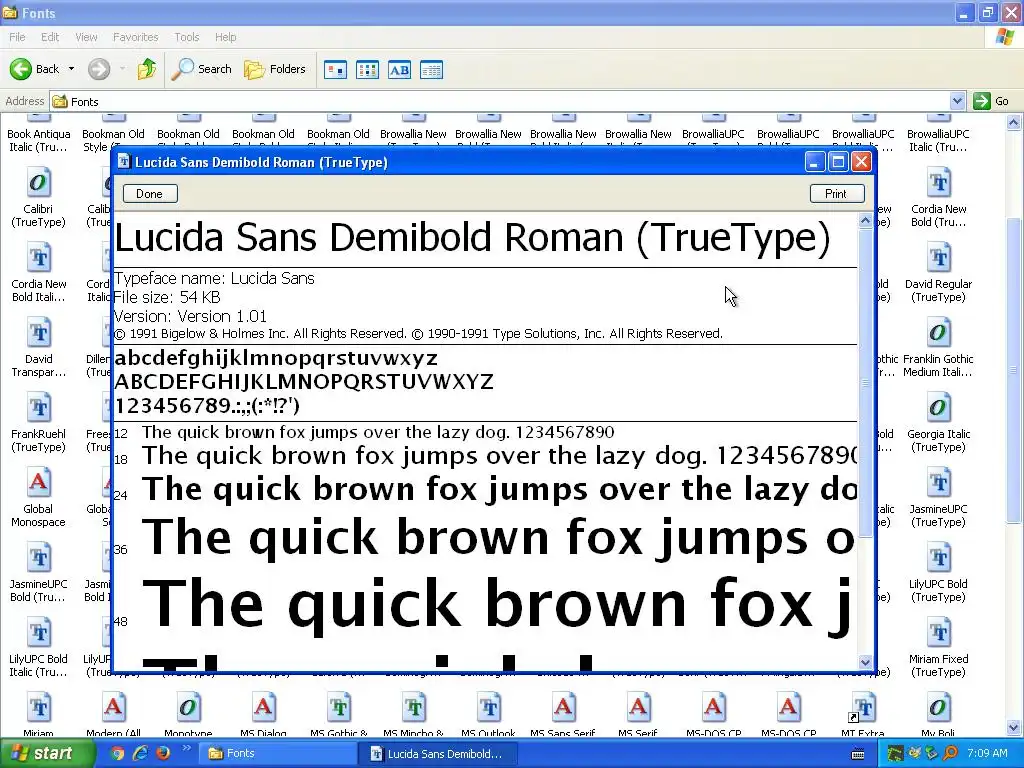This screenshot has width=1024, height=768.
Task: Open the Favorites menu
Action: click(x=136, y=37)
